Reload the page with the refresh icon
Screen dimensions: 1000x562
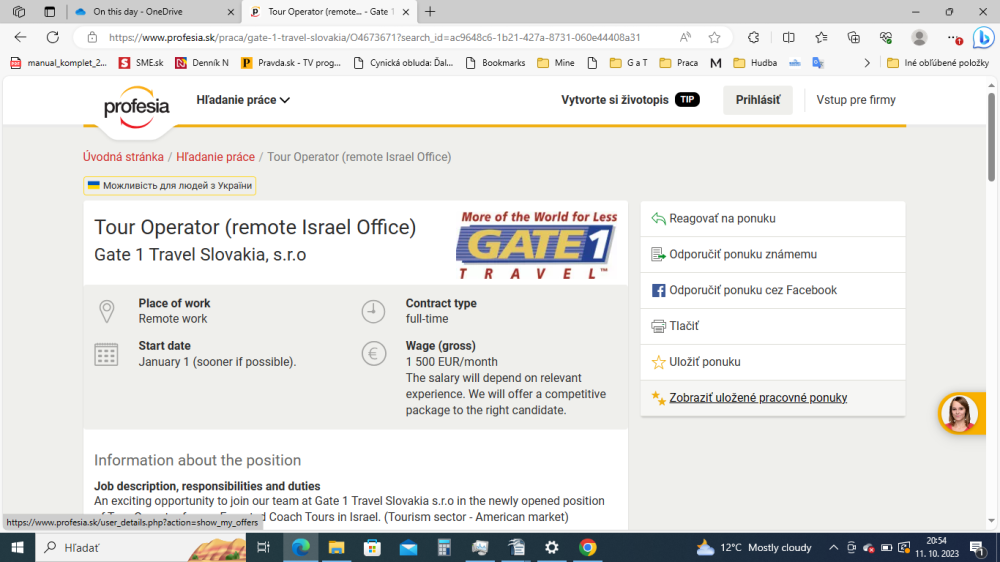[53, 38]
